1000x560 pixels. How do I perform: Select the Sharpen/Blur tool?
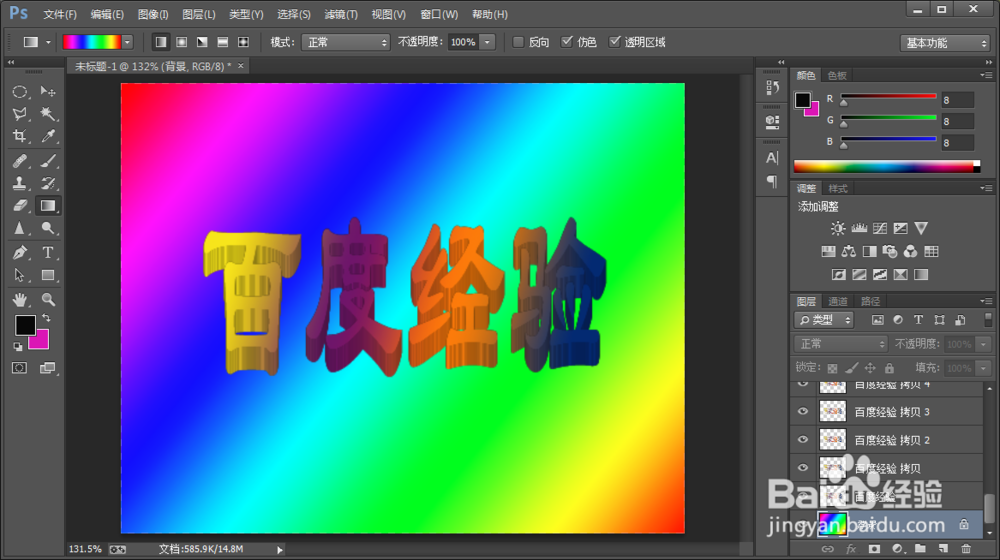click(x=20, y=228)
